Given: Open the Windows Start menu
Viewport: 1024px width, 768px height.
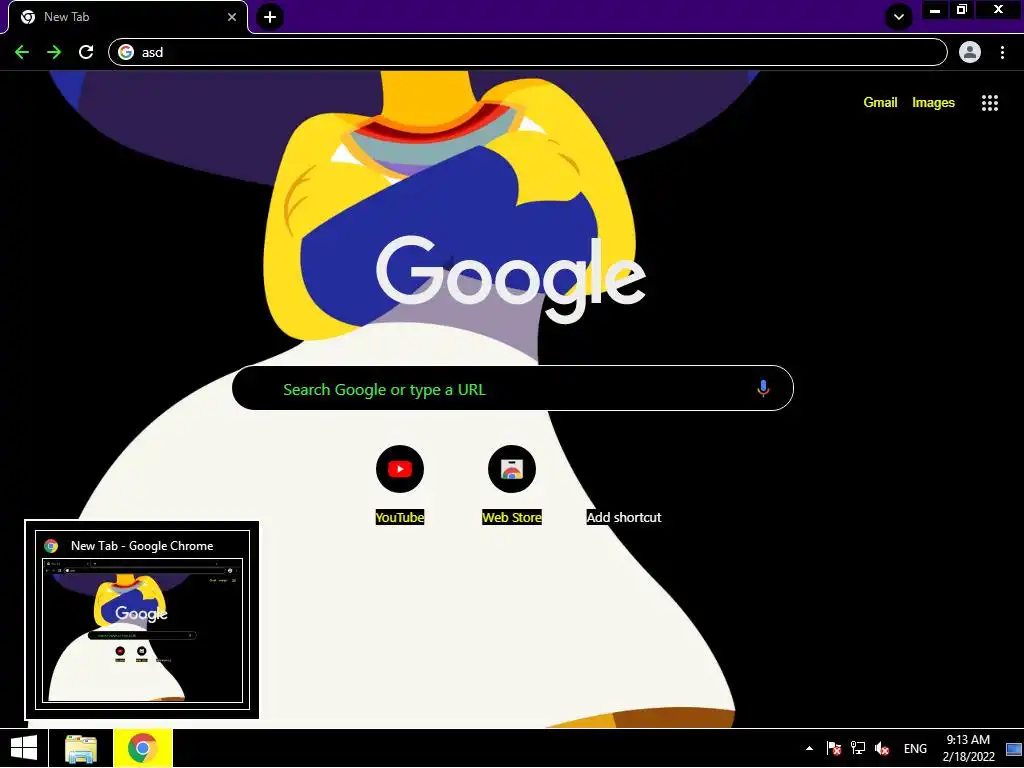Looking at the screenshot, I should (x=24, y=748).
